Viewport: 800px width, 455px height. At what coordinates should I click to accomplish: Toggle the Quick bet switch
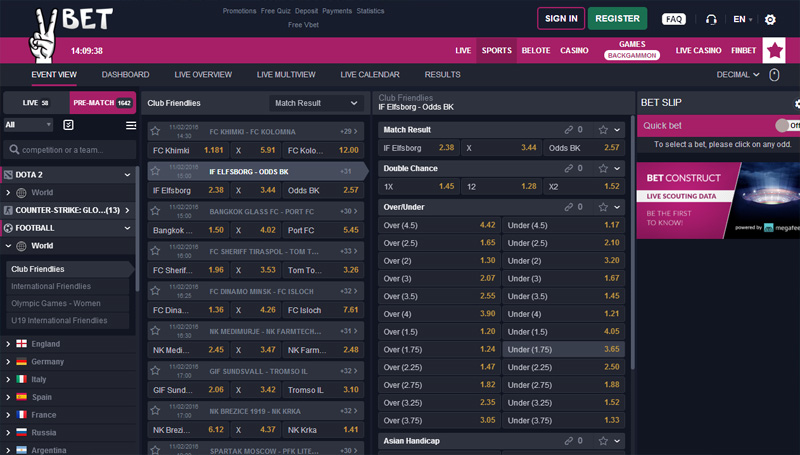(x=787, y=125)
